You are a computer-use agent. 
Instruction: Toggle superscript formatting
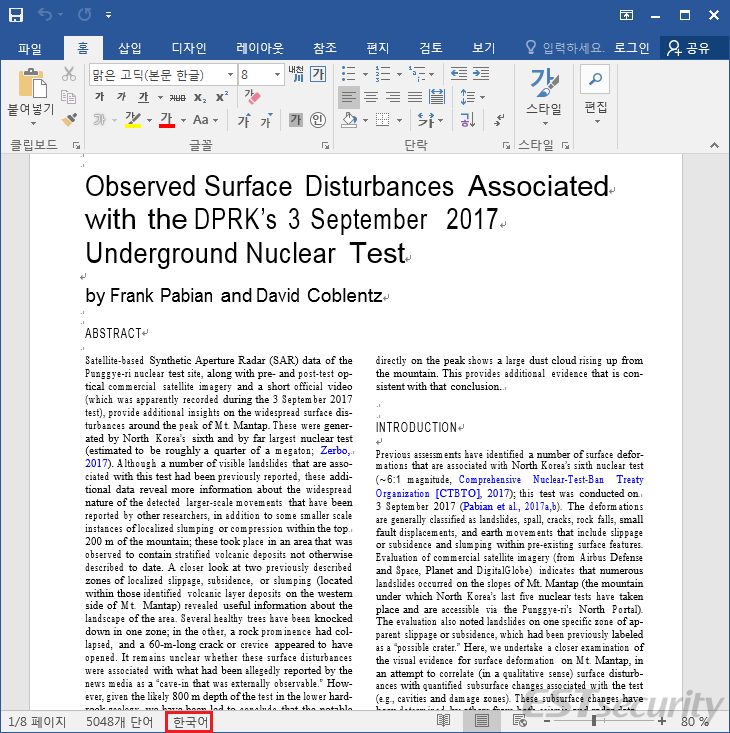pos(222,97)
